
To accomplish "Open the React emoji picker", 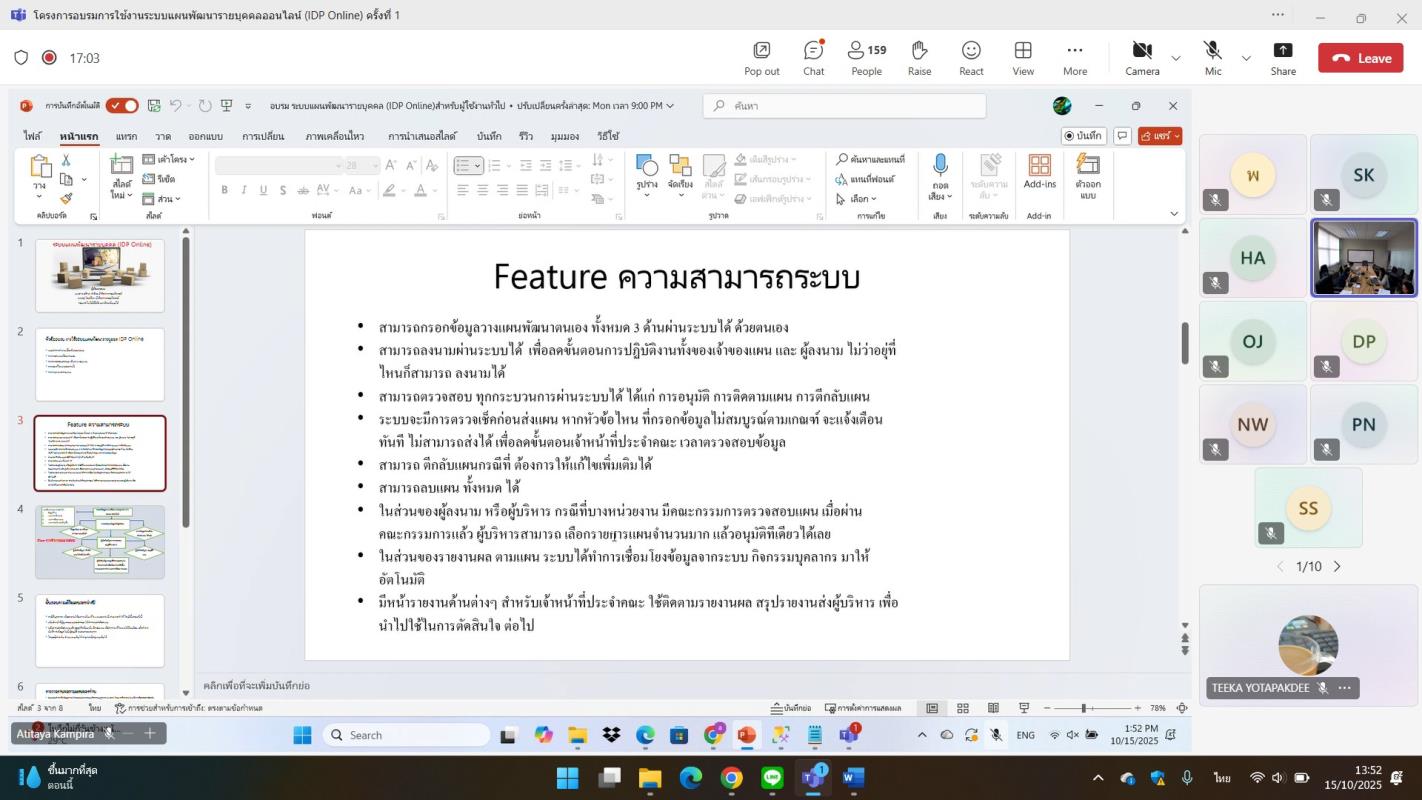I will [971, 57].
